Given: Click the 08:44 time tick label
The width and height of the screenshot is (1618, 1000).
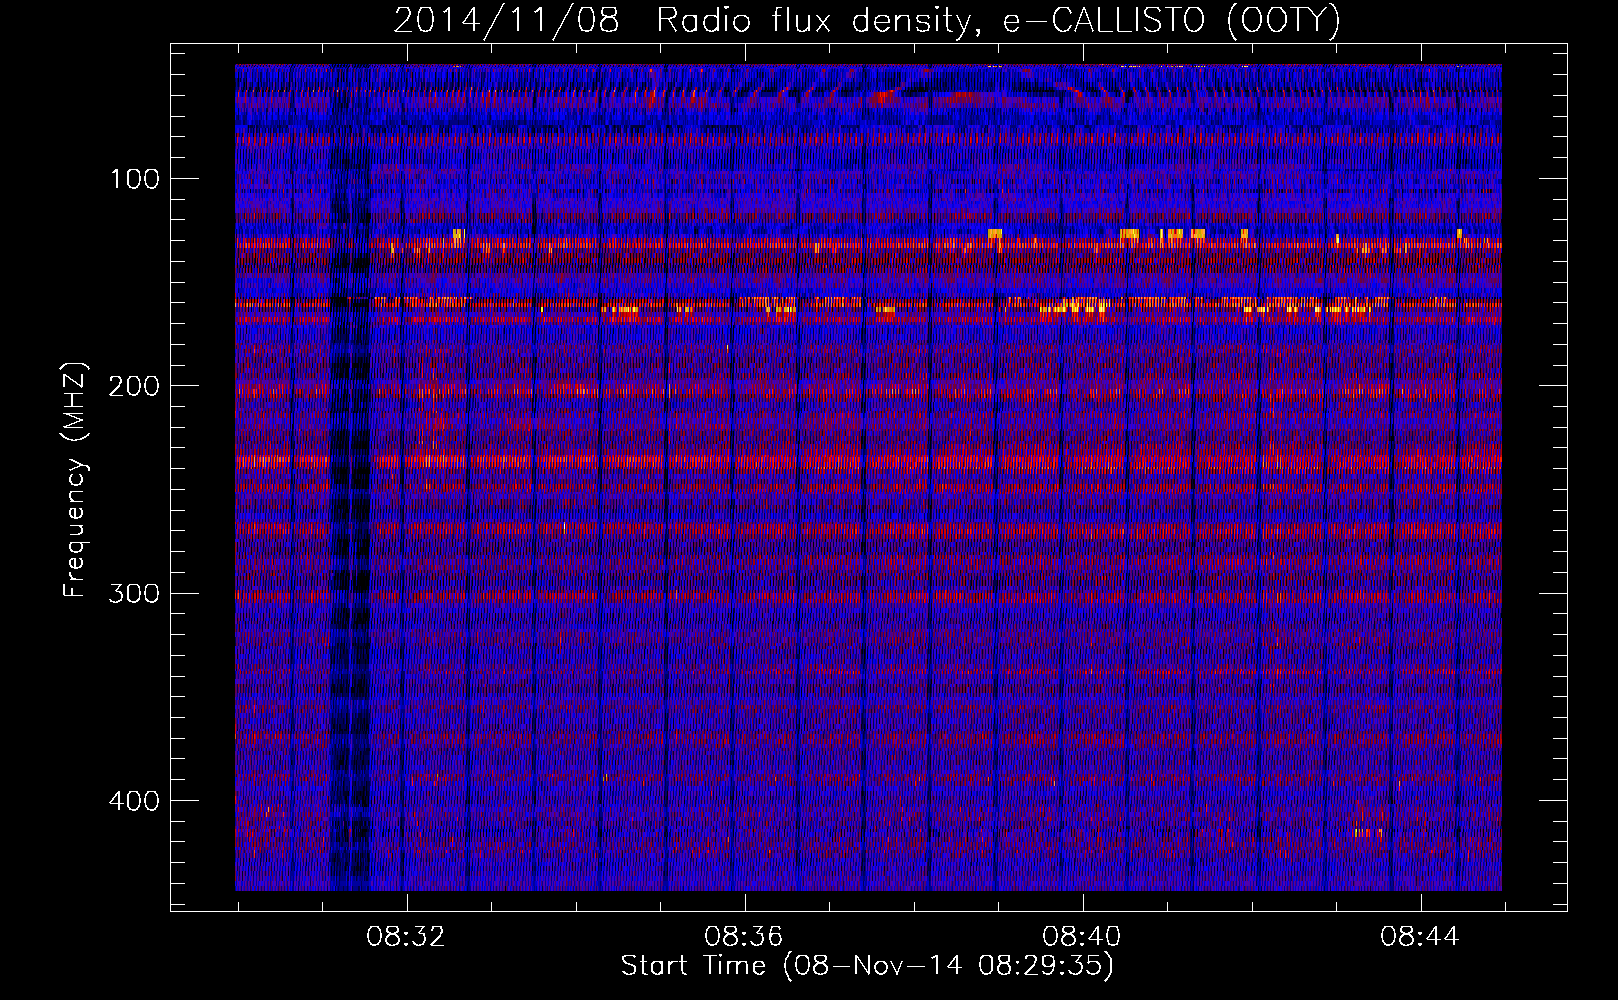Looking at the screenshot, I should pyautogui.click(x=1420, y=937).
